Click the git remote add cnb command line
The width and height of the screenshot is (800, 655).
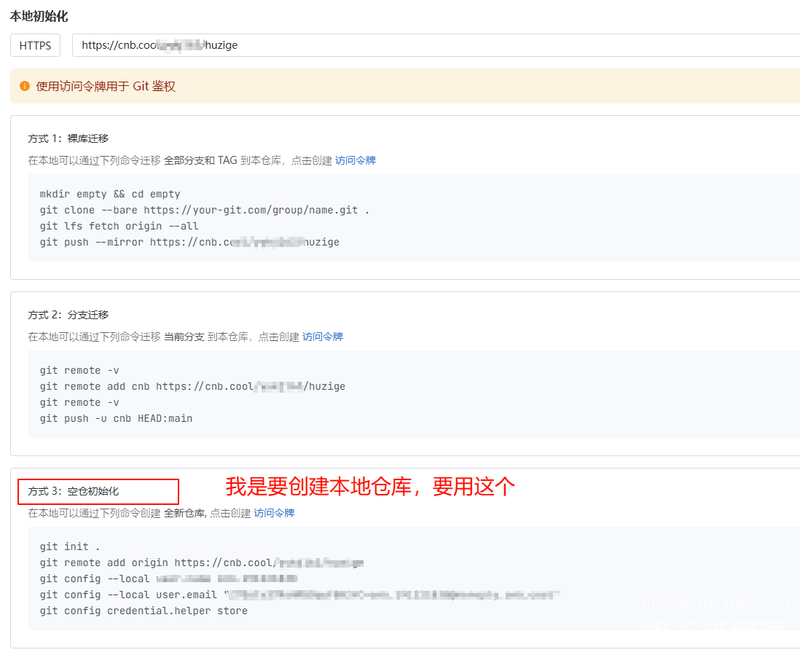(x=192, y=386)
